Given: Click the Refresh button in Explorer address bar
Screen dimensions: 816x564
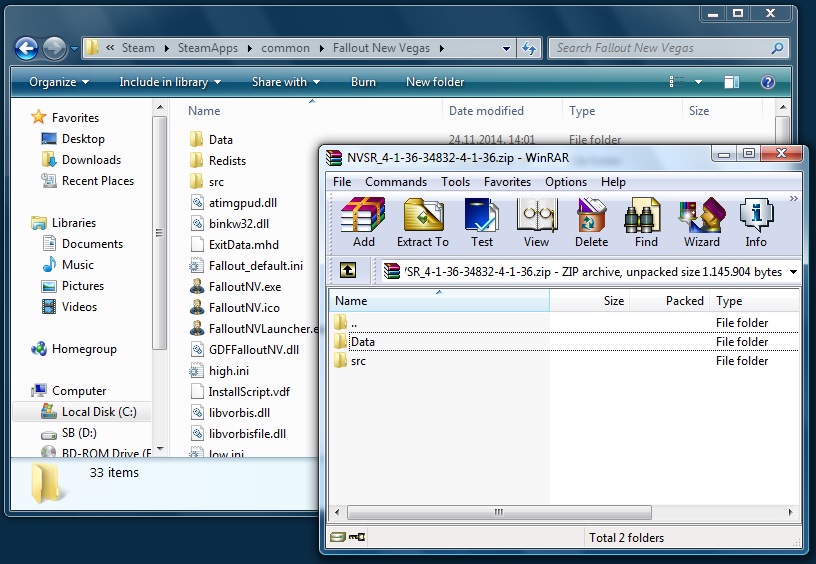Looking at the screenshot, I should pyautogui.click(x=529, y=48).
